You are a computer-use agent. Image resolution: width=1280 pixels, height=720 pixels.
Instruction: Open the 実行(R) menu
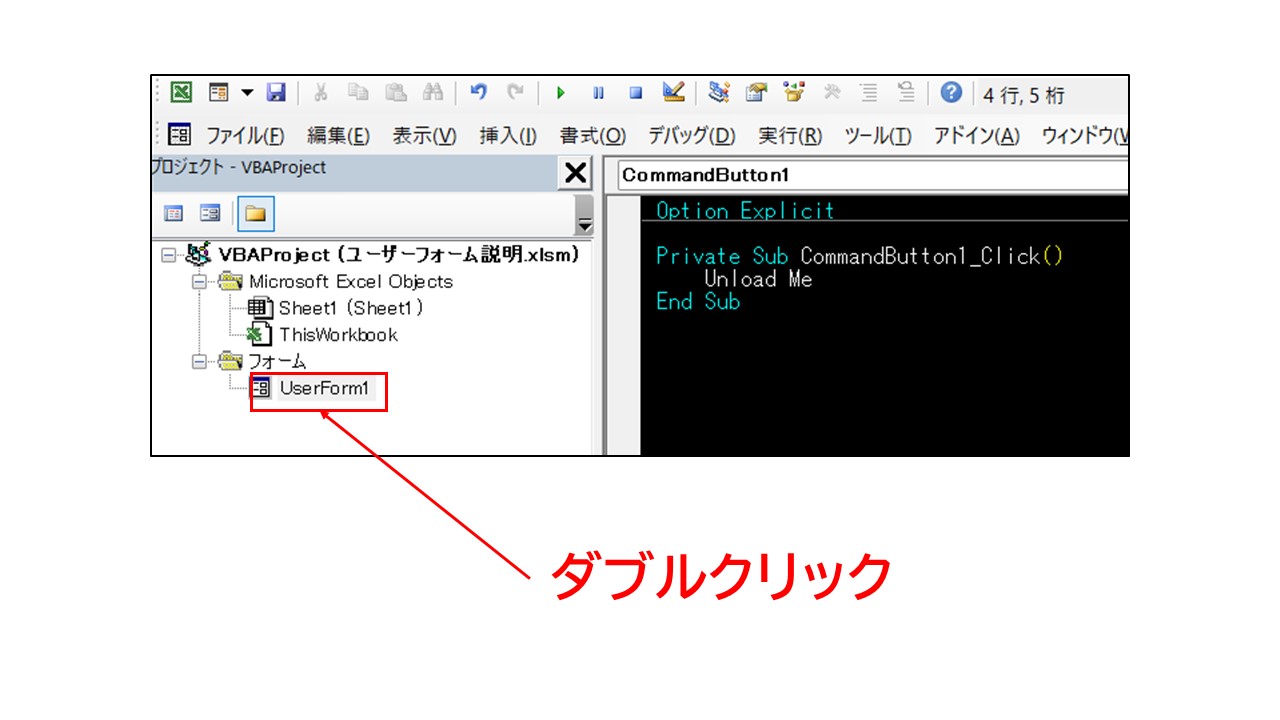[790, 136]
